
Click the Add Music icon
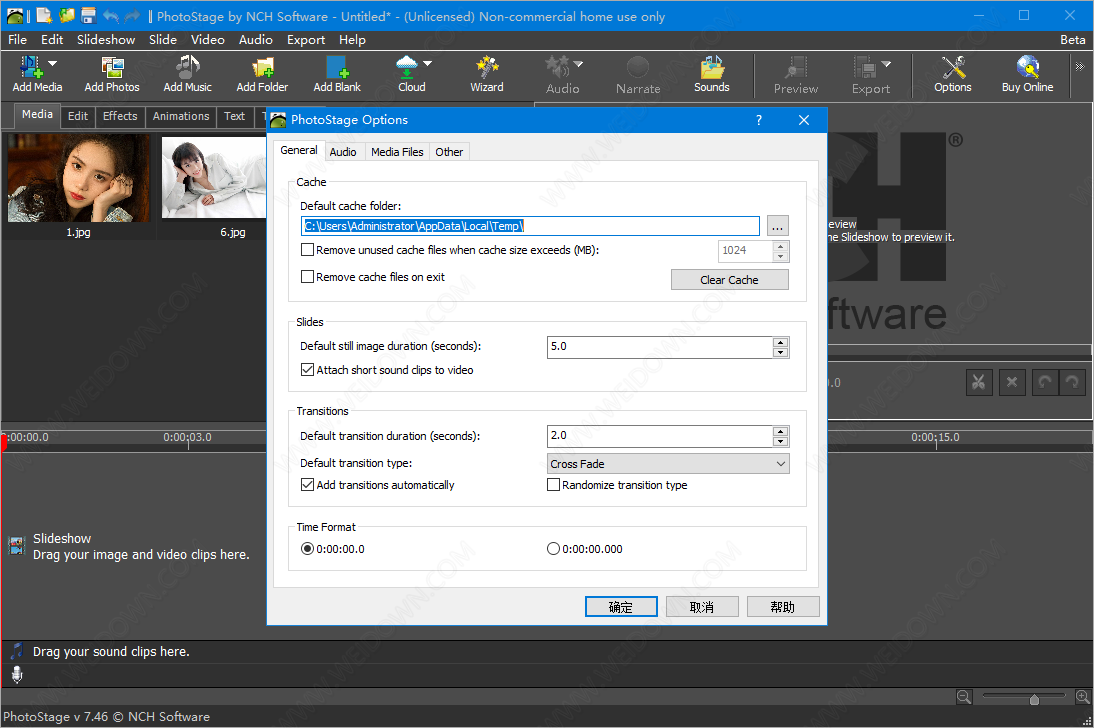(x=187, y=67)
